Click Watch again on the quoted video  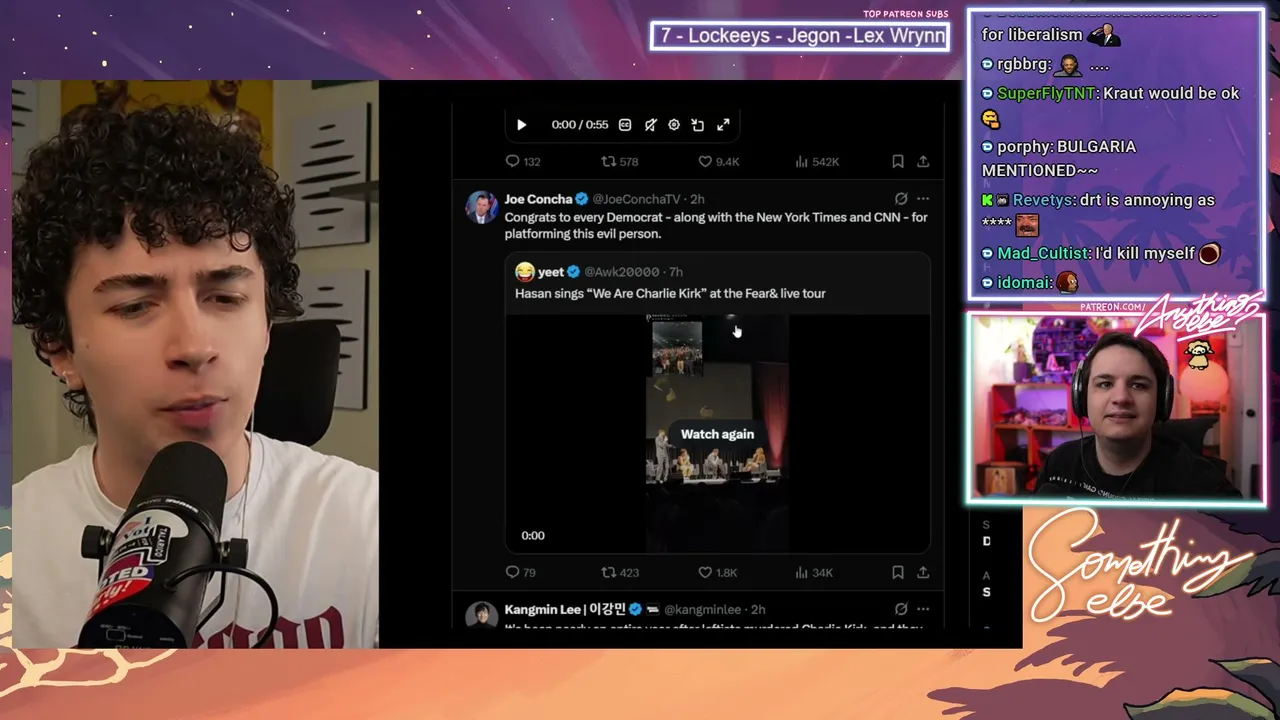(717, 434)
